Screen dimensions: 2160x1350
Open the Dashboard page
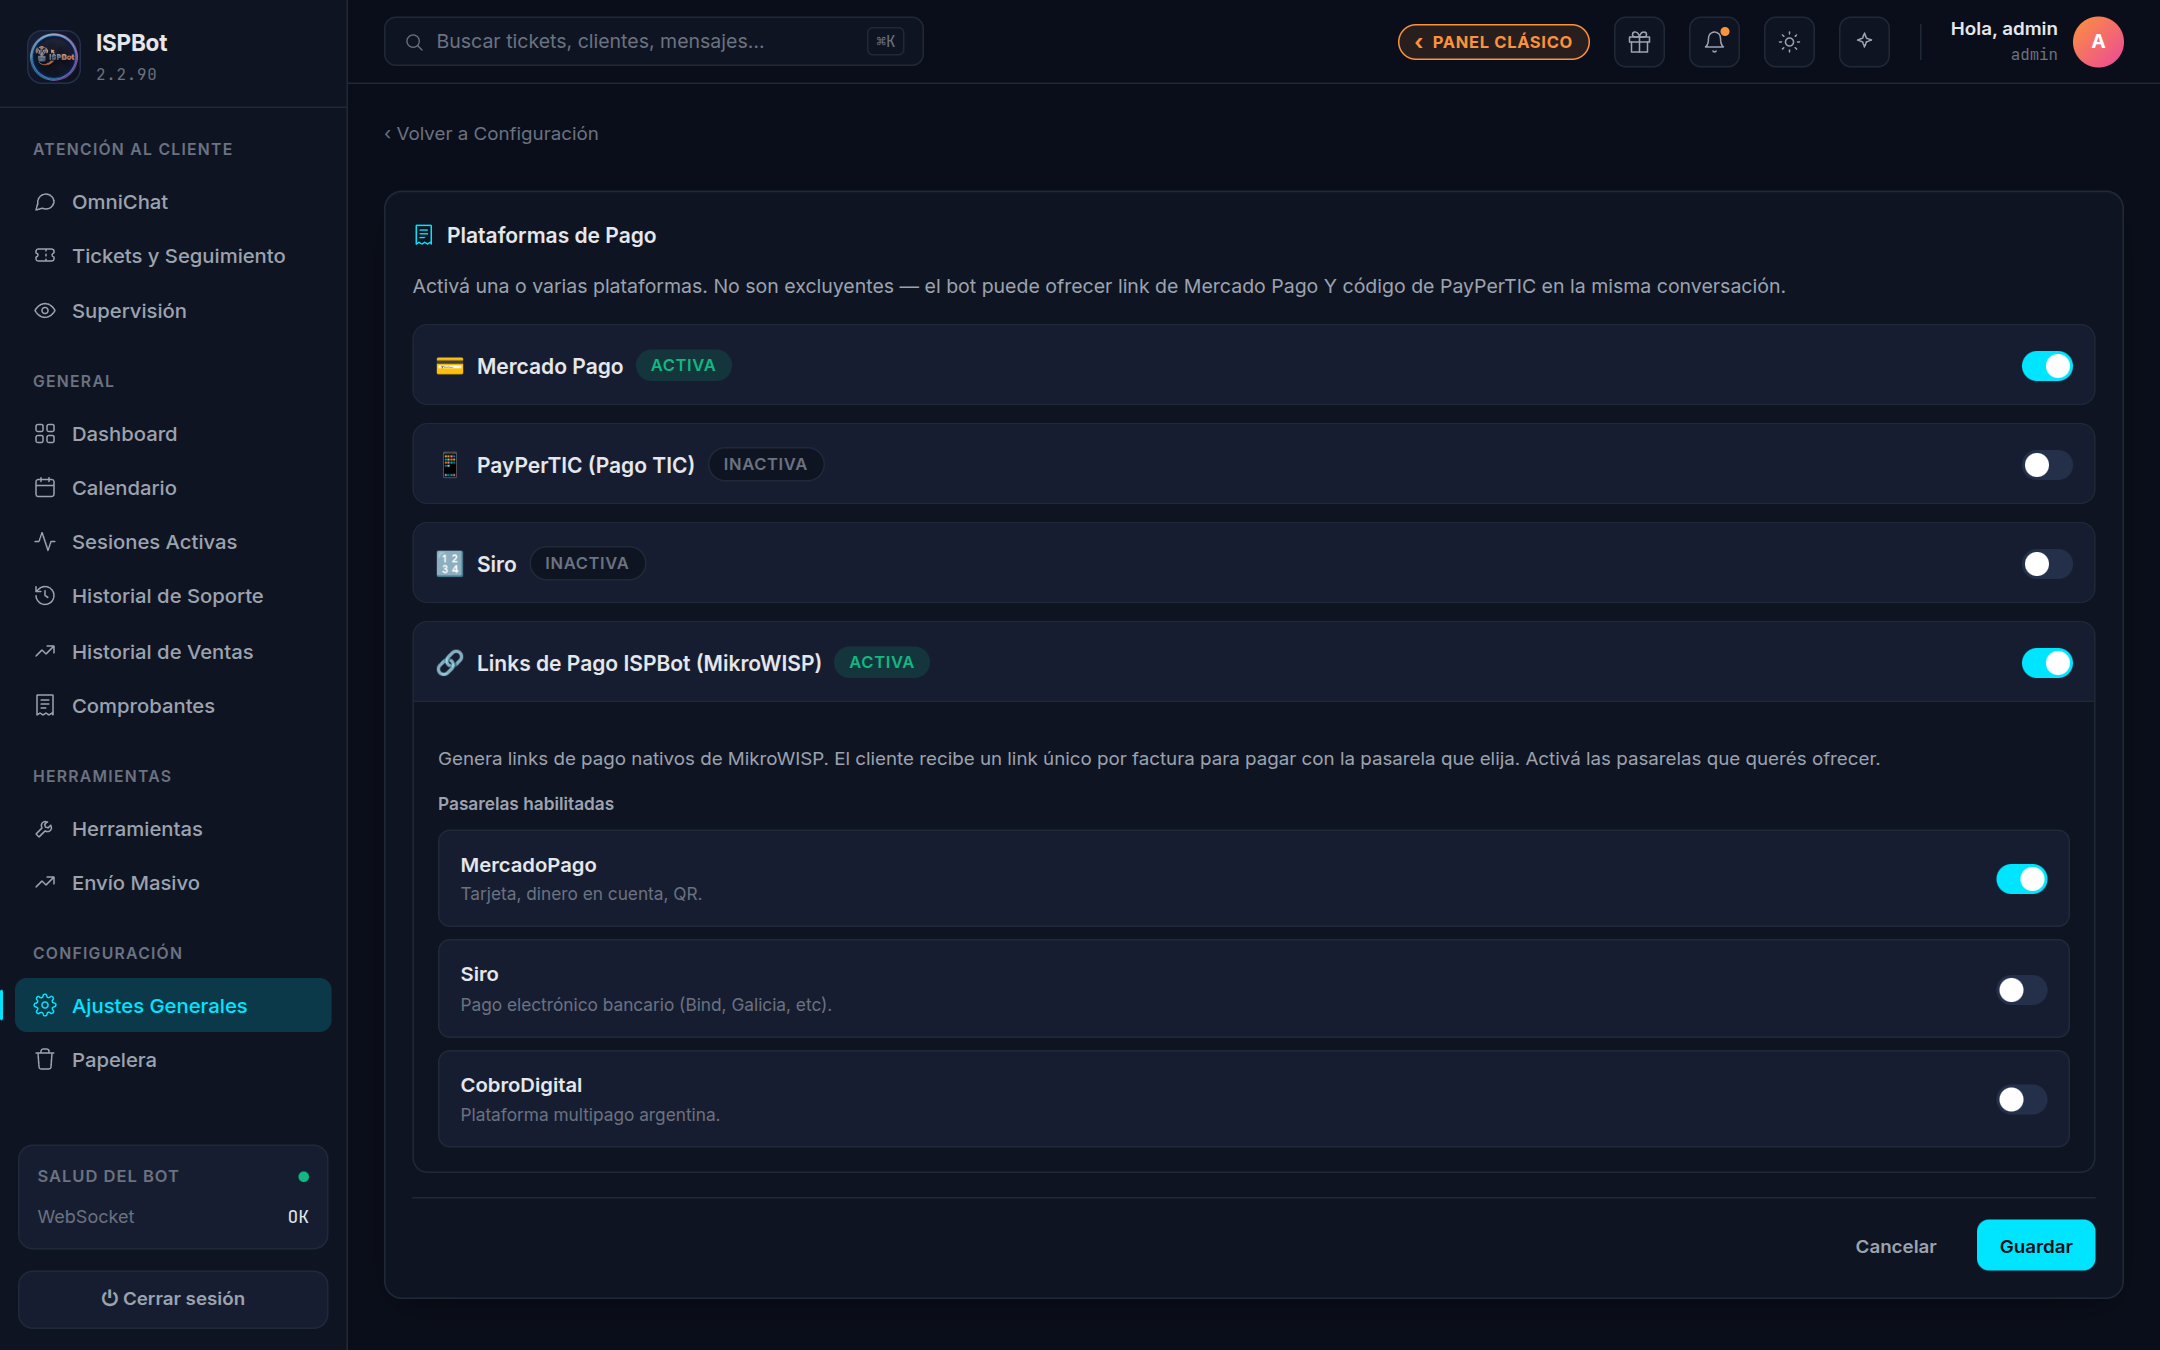pos(173,434)
